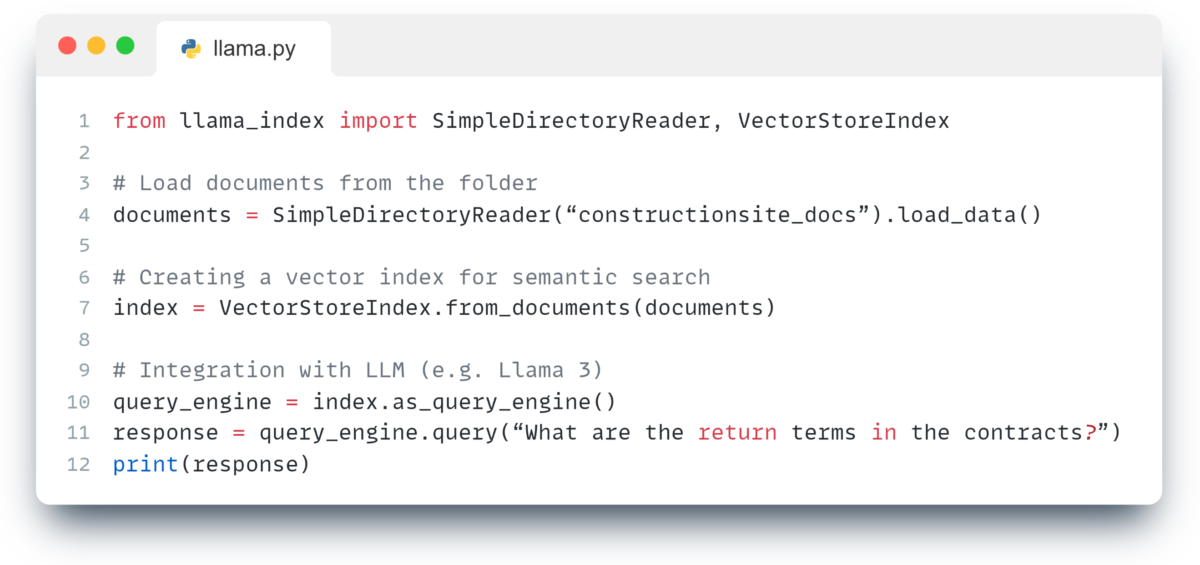Click the yellow minimize window button
The image size is (1200, 565).
[x=96, y=45]
